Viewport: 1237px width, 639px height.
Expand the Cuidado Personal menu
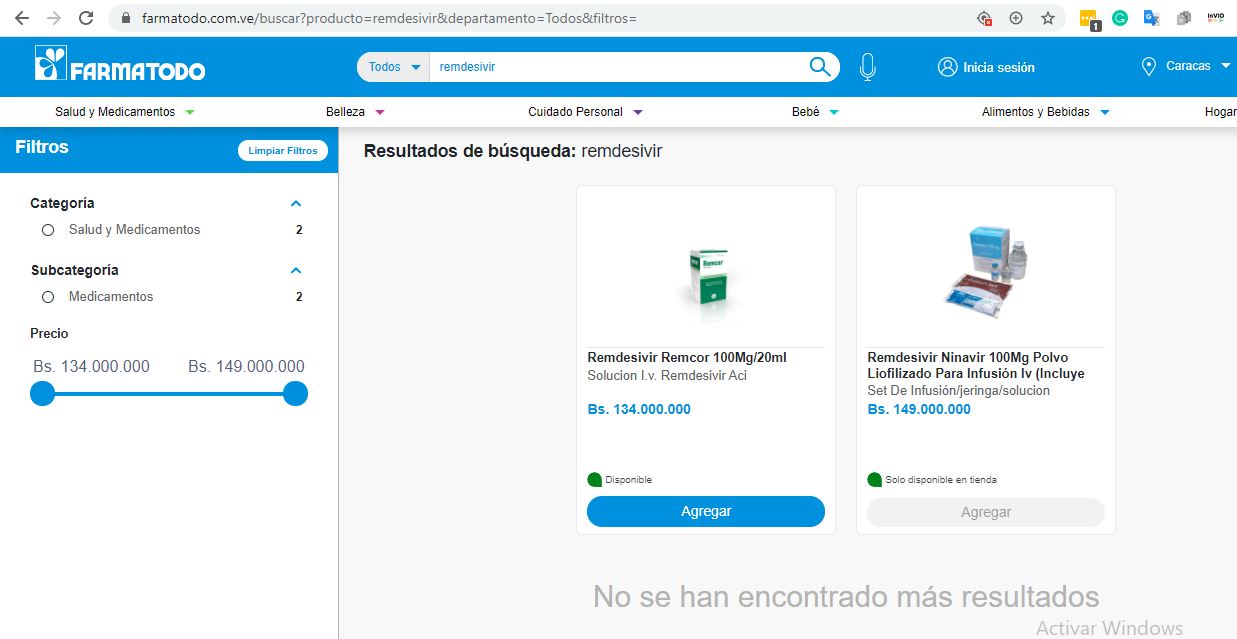click(x=586, y=112)
